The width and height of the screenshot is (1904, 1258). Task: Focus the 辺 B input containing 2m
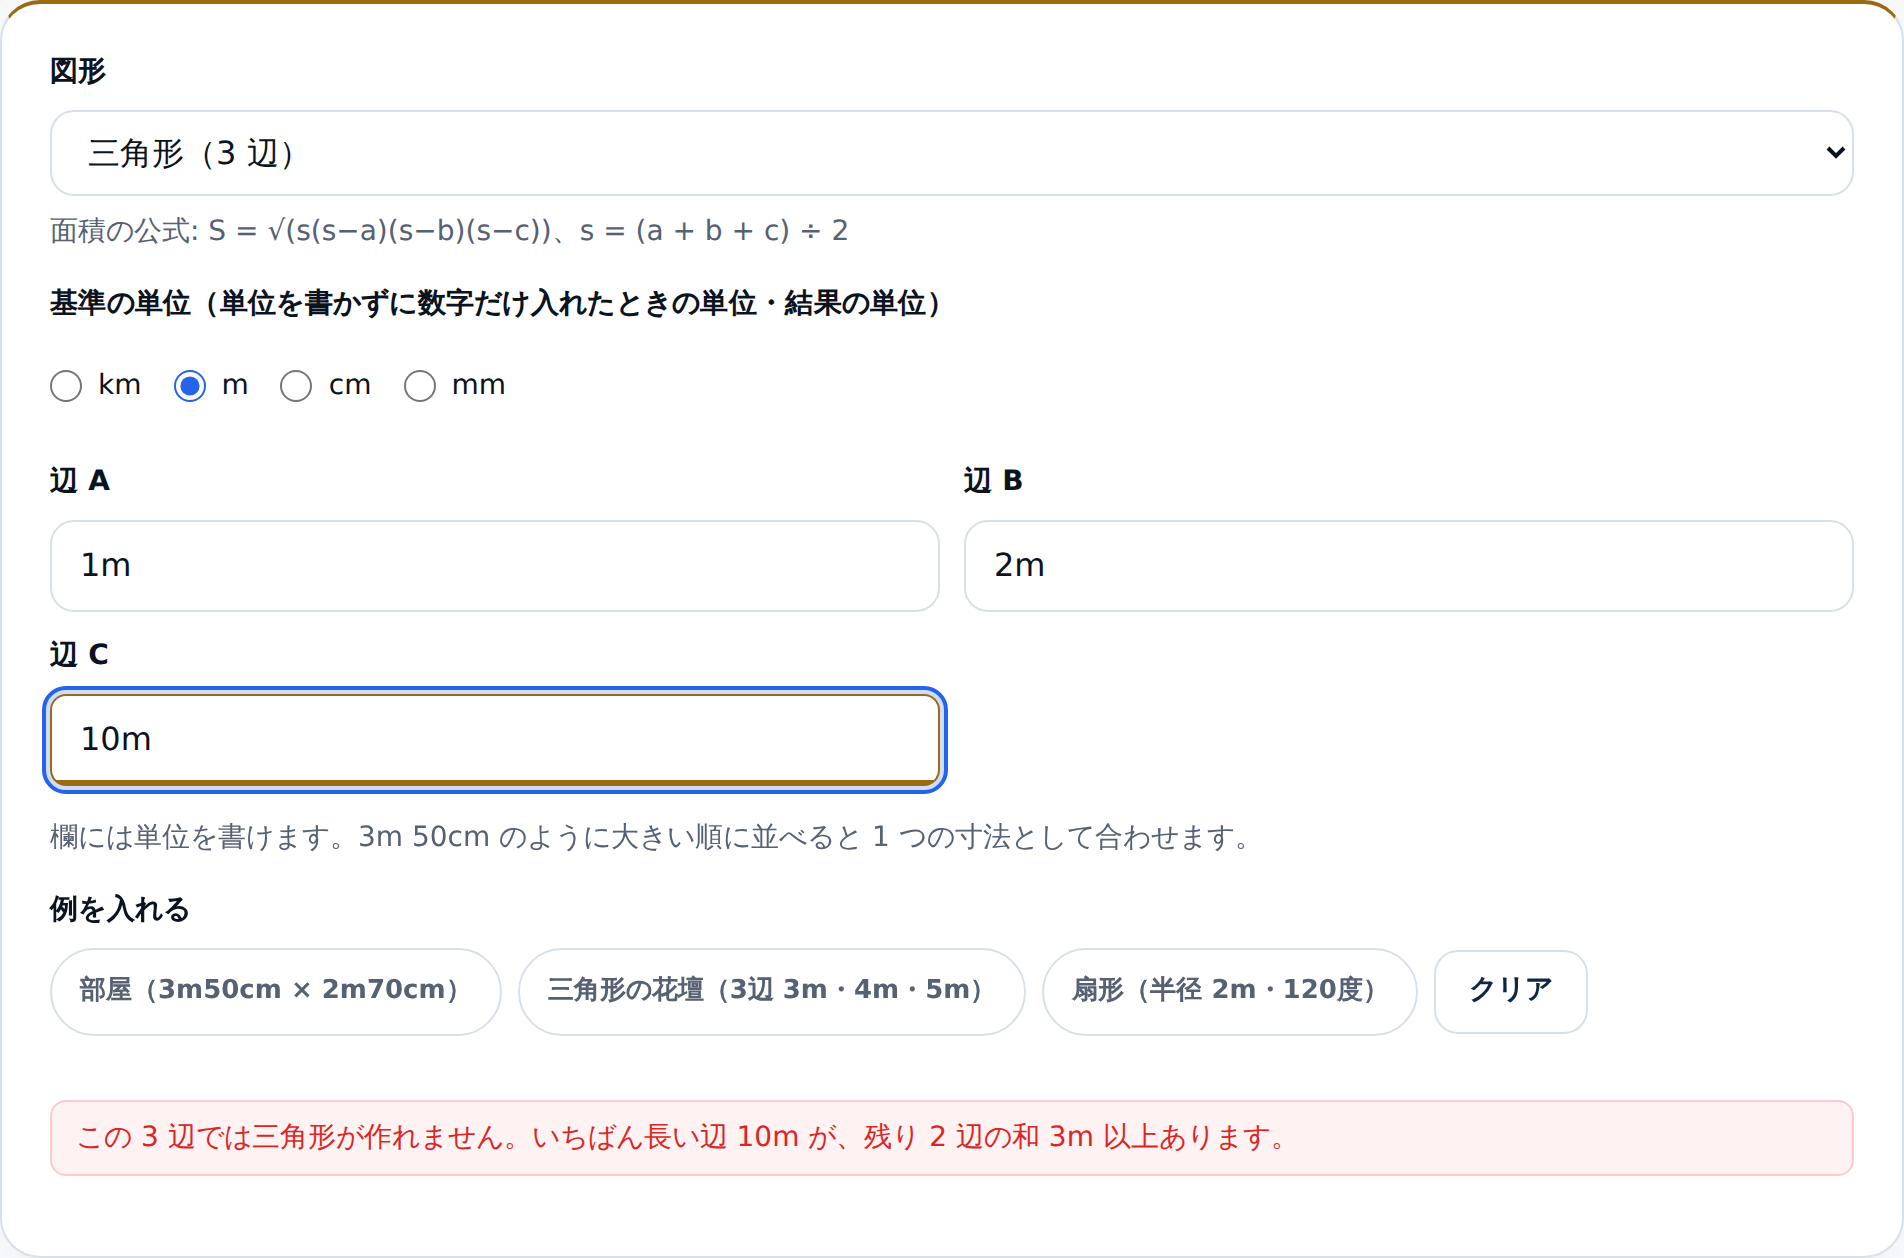click(x=1408, y=566)
